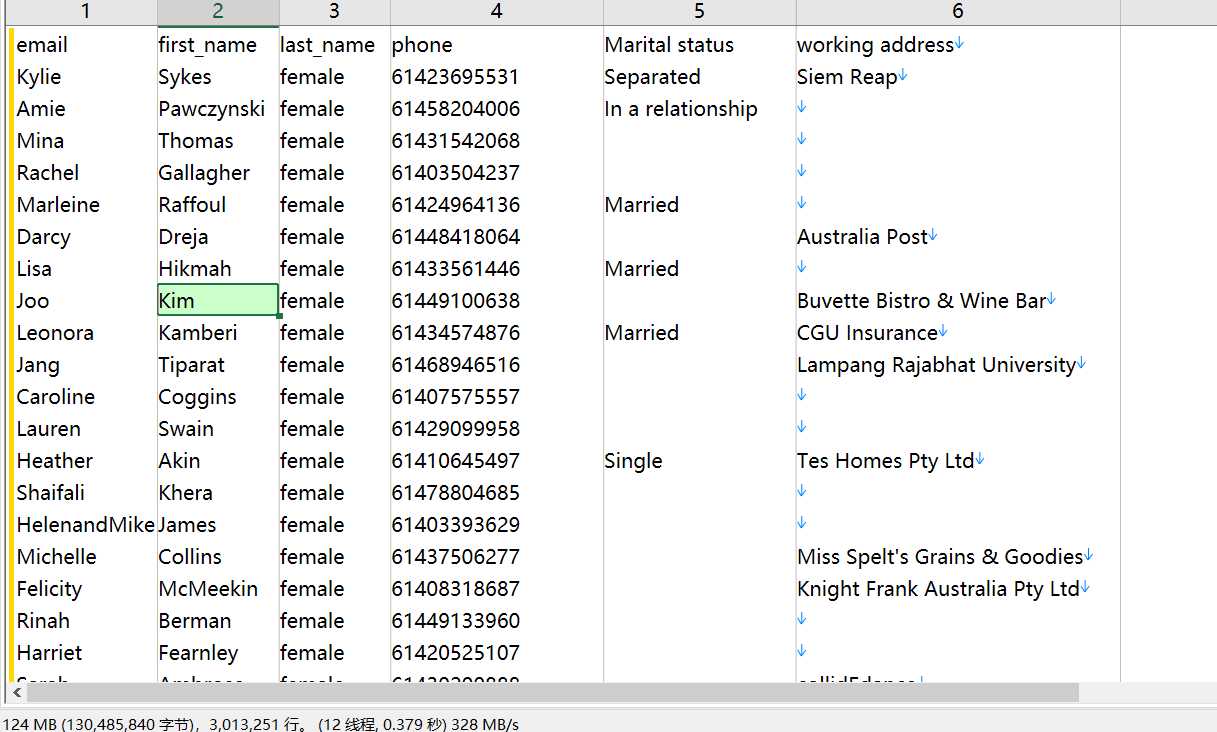Select 'Buvette Bistro & Wine Bar' cell
Image resolution: width=1217 pixels, height=732 pixels.
(958, 301)
